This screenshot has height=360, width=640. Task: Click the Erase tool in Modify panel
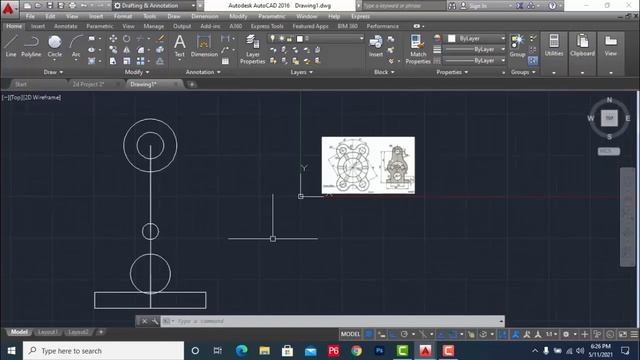[161, 38]
